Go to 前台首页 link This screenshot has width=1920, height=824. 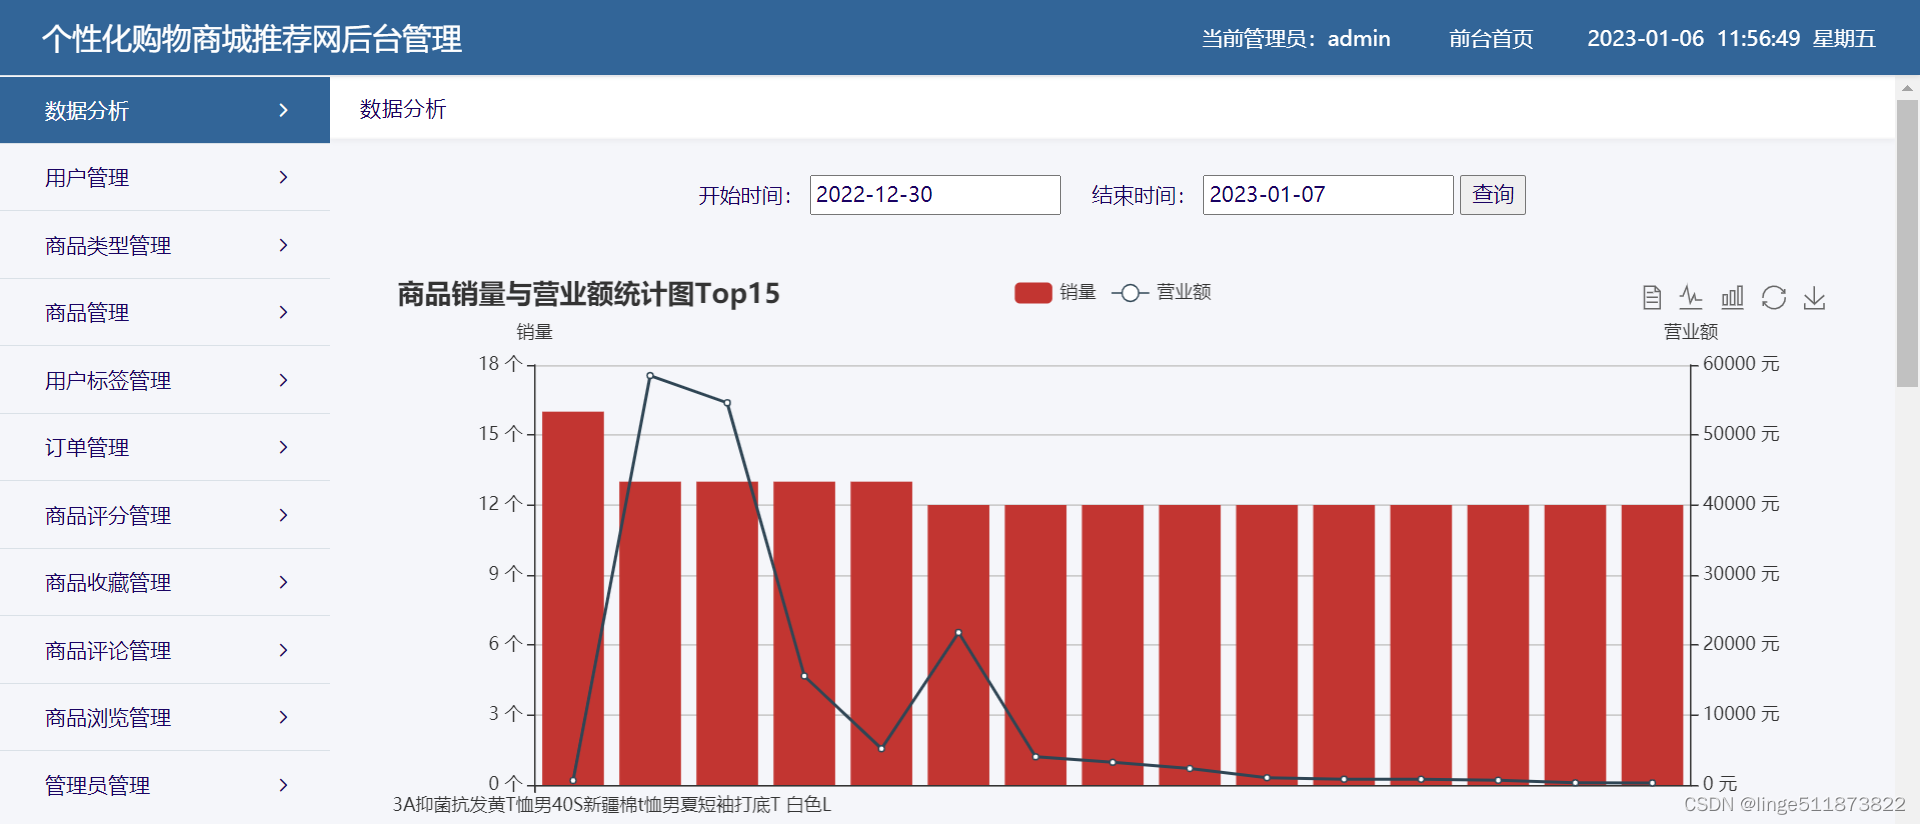point(1491,39)
